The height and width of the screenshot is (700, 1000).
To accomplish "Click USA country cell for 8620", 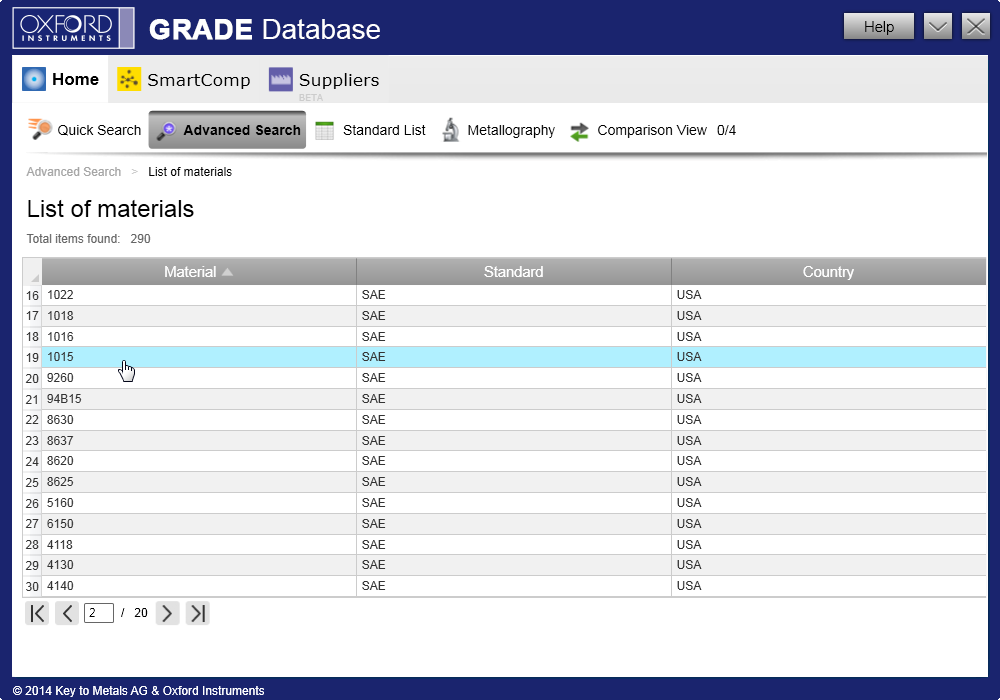I will tap(828, 461).
